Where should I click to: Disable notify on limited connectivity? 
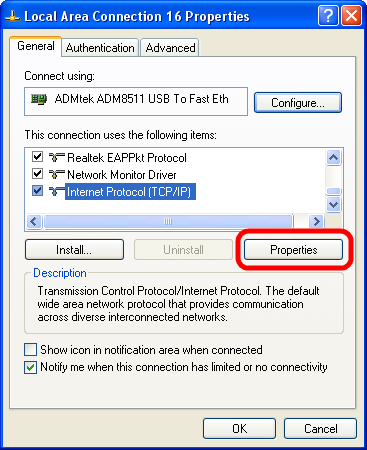point(30,367)
